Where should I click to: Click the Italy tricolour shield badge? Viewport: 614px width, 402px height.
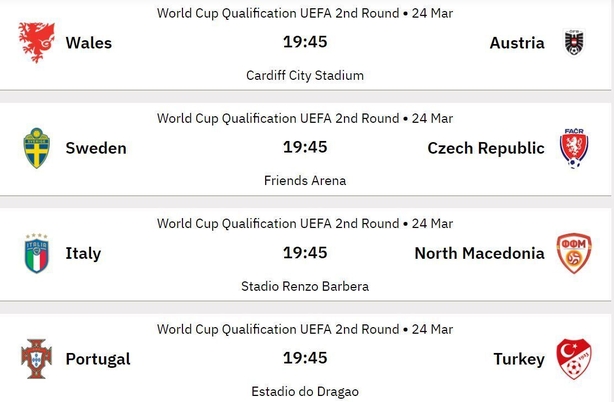point(36,253)
